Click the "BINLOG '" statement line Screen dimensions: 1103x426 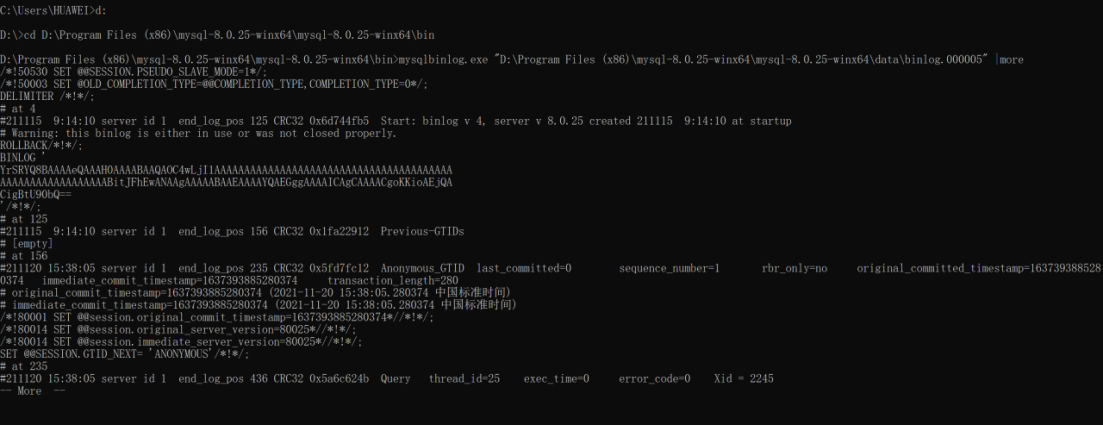click(x=21, y=157)
